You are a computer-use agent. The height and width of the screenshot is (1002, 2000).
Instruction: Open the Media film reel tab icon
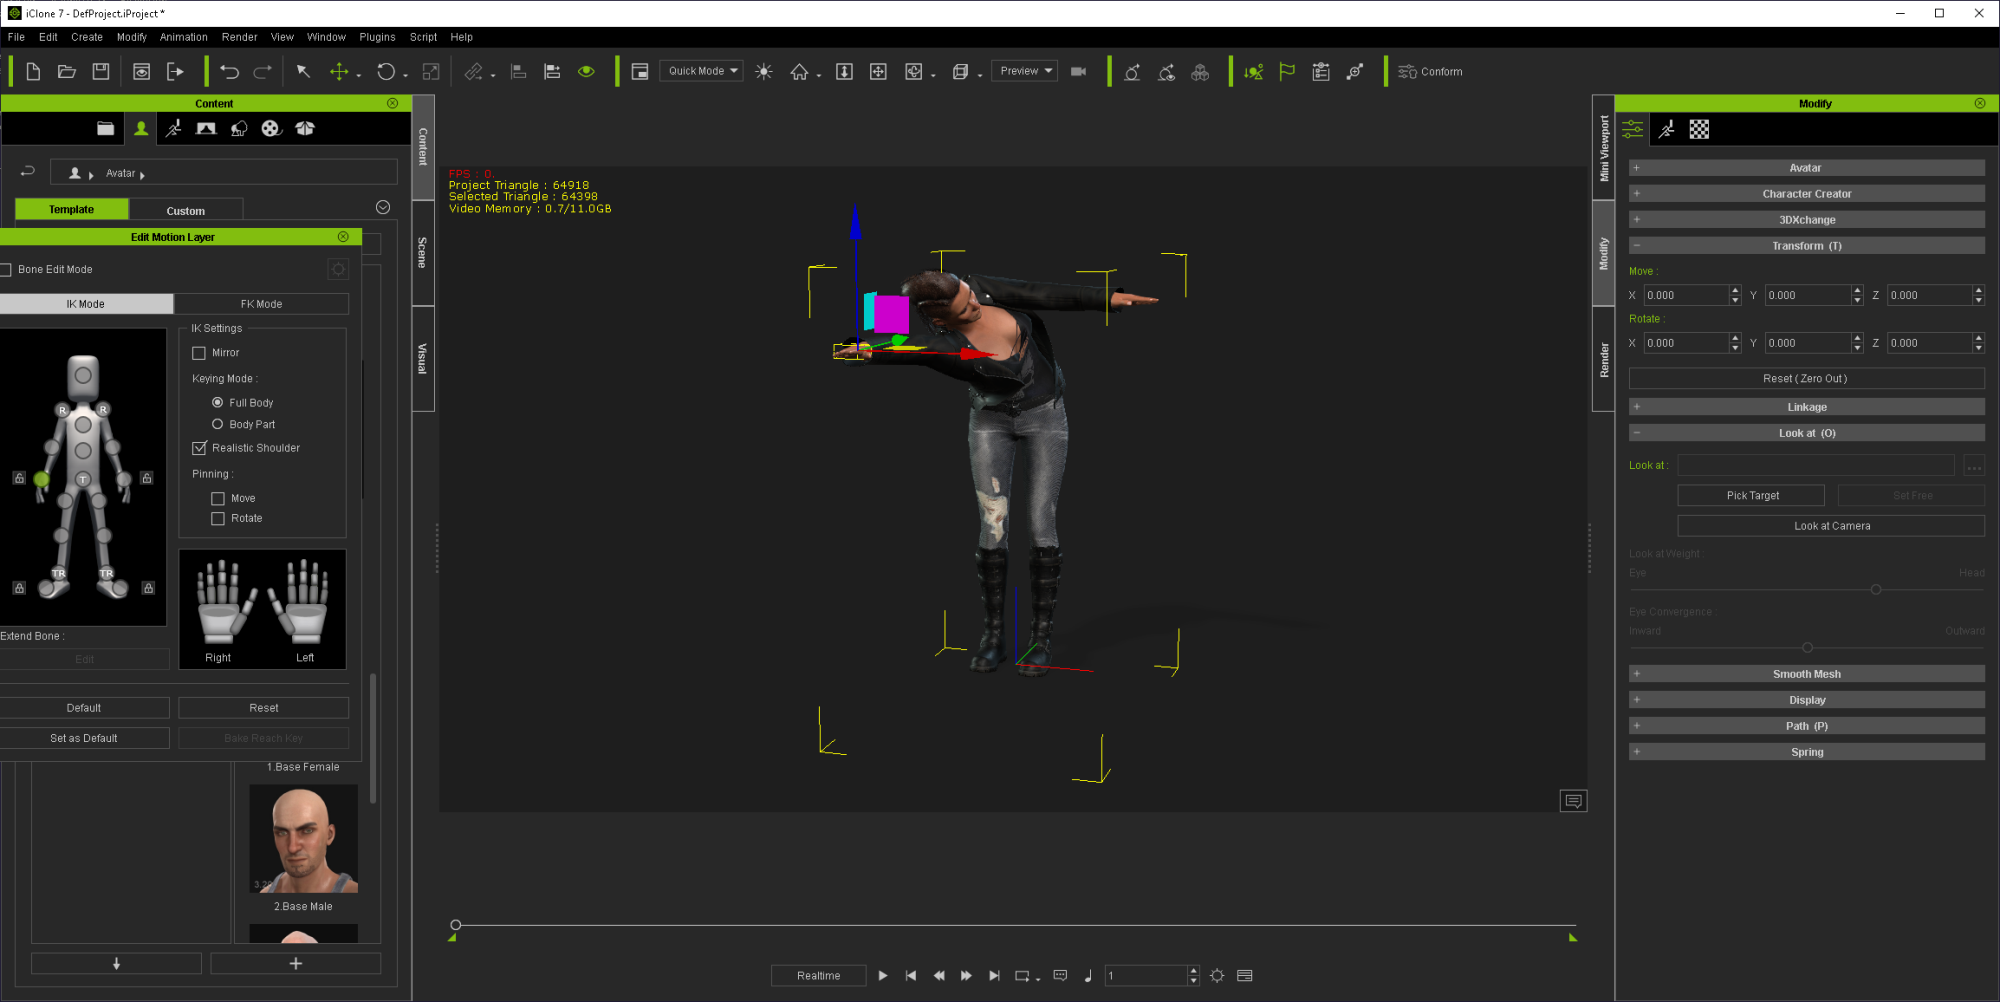(271, 128)
